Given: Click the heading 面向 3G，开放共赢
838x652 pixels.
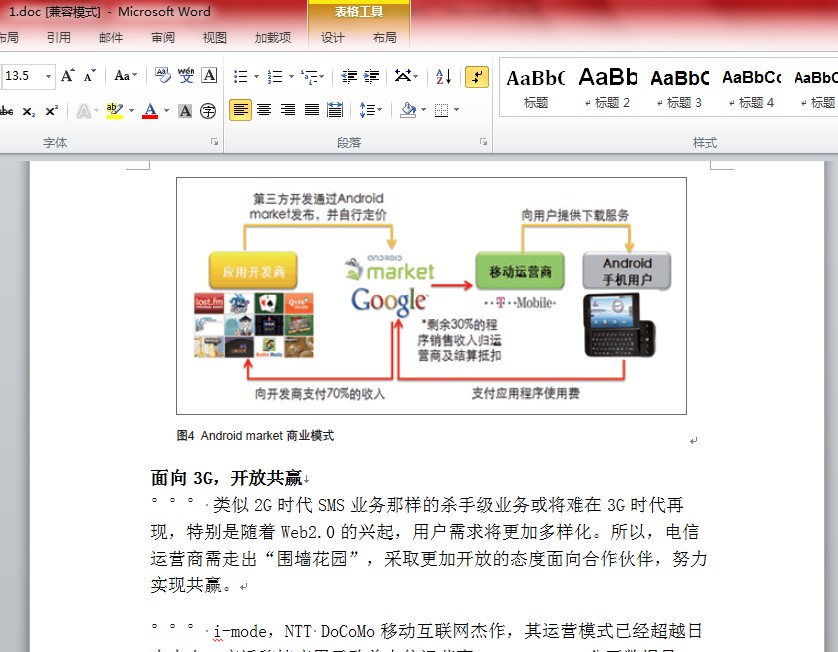Looking at the screenshot, I should [x=227, y=478].
